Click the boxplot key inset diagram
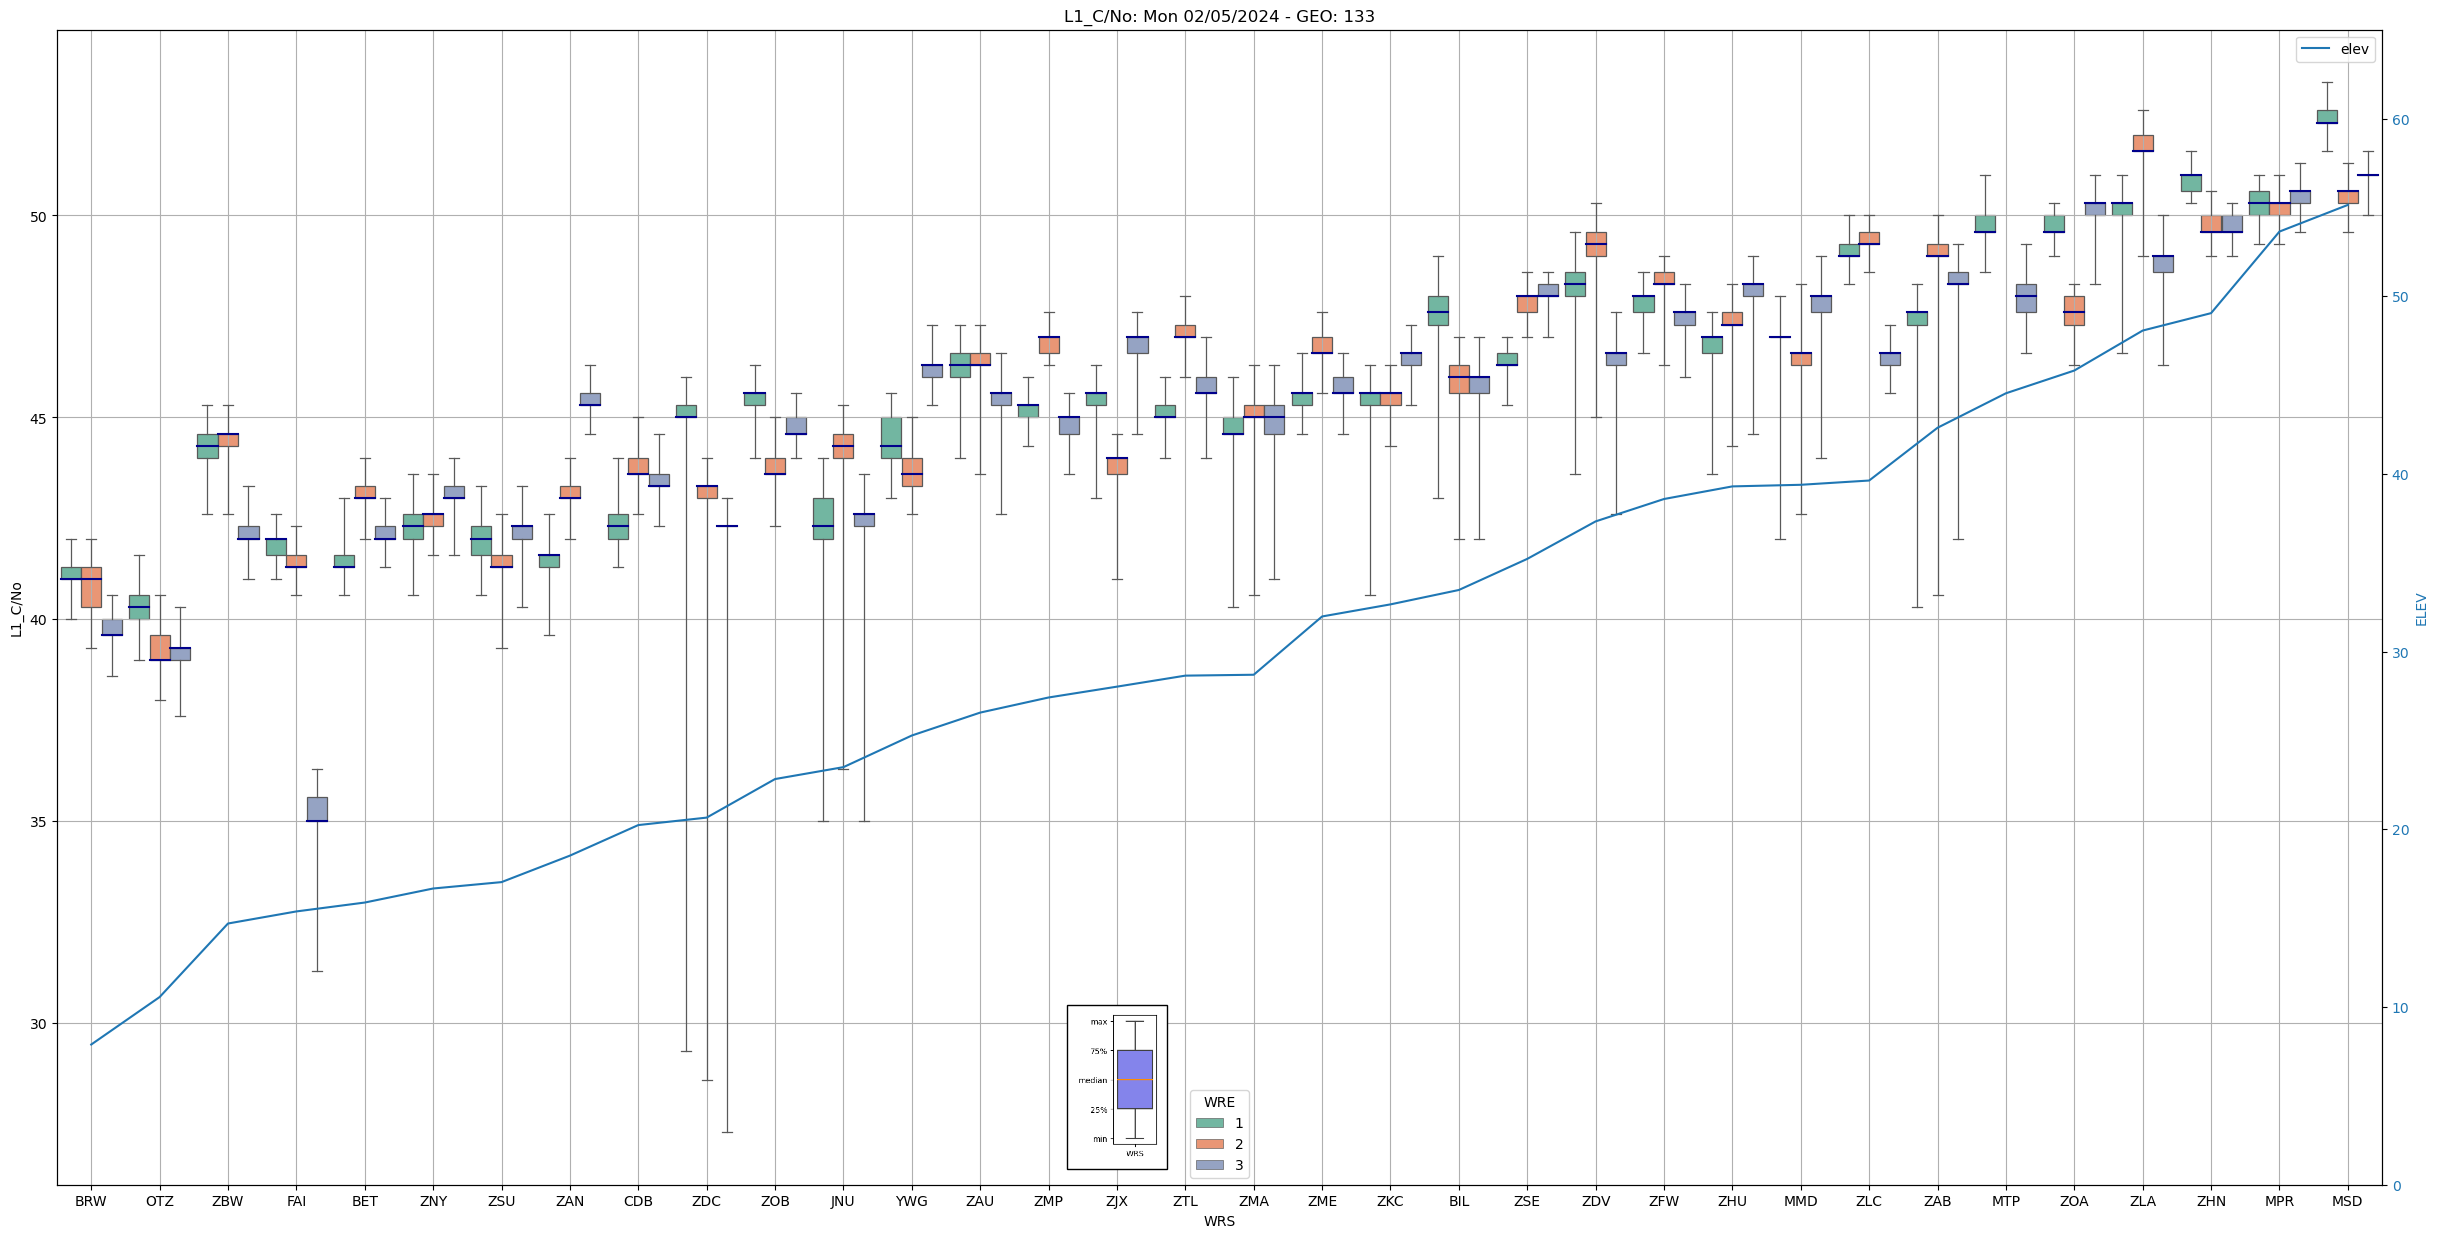 (x=1117, y=1087)
